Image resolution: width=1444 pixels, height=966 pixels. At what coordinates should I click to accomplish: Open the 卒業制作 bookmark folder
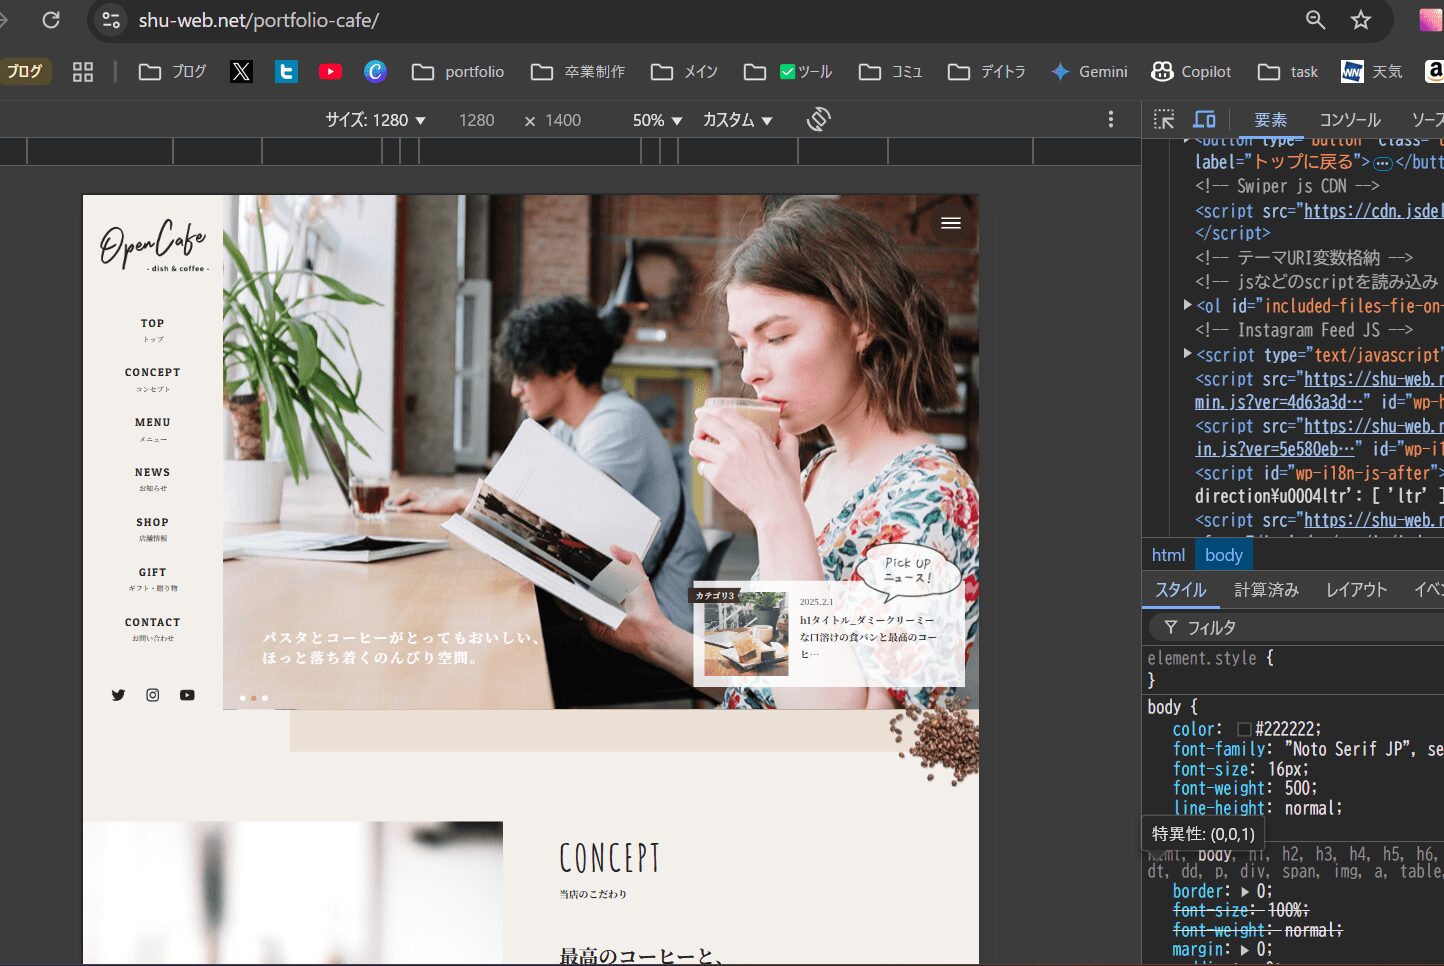pos(578,71)
